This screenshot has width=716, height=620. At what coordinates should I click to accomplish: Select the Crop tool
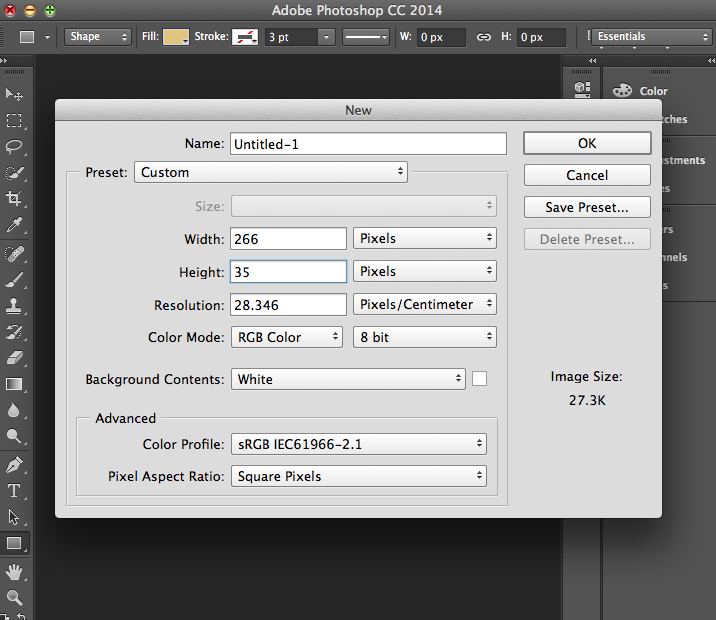14,198
